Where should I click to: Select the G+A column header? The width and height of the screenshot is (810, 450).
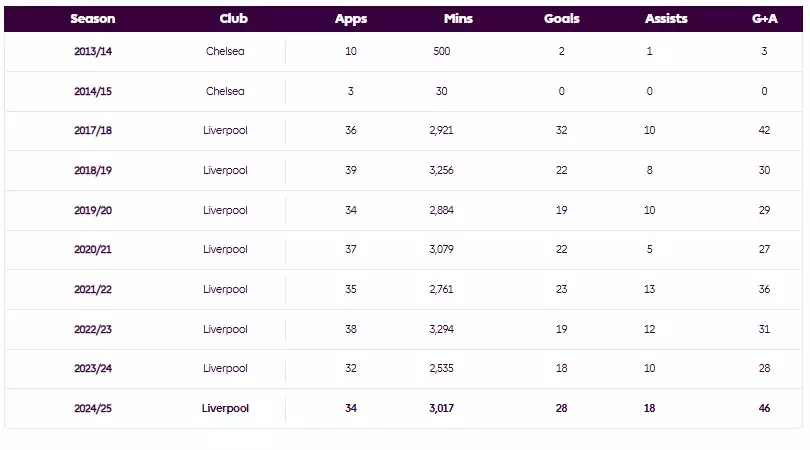pyautogui.click(x=765, y=19)
